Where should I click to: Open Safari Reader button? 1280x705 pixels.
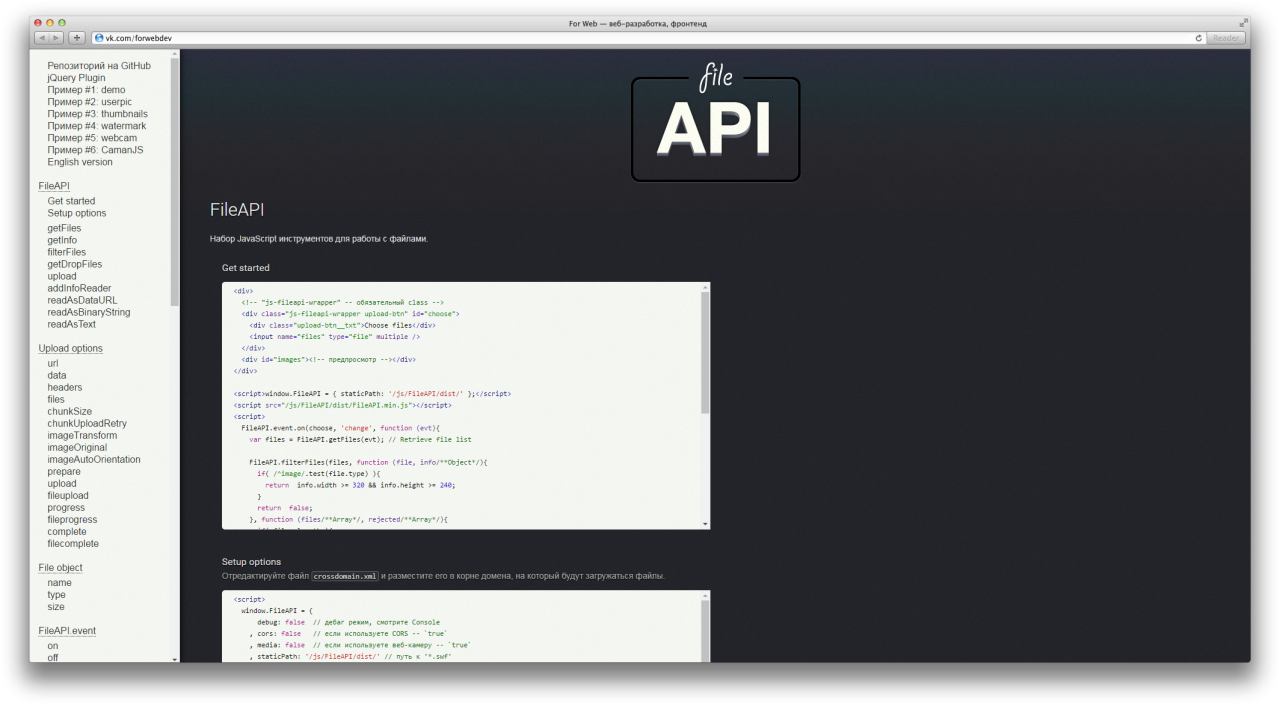point(1225,38)
